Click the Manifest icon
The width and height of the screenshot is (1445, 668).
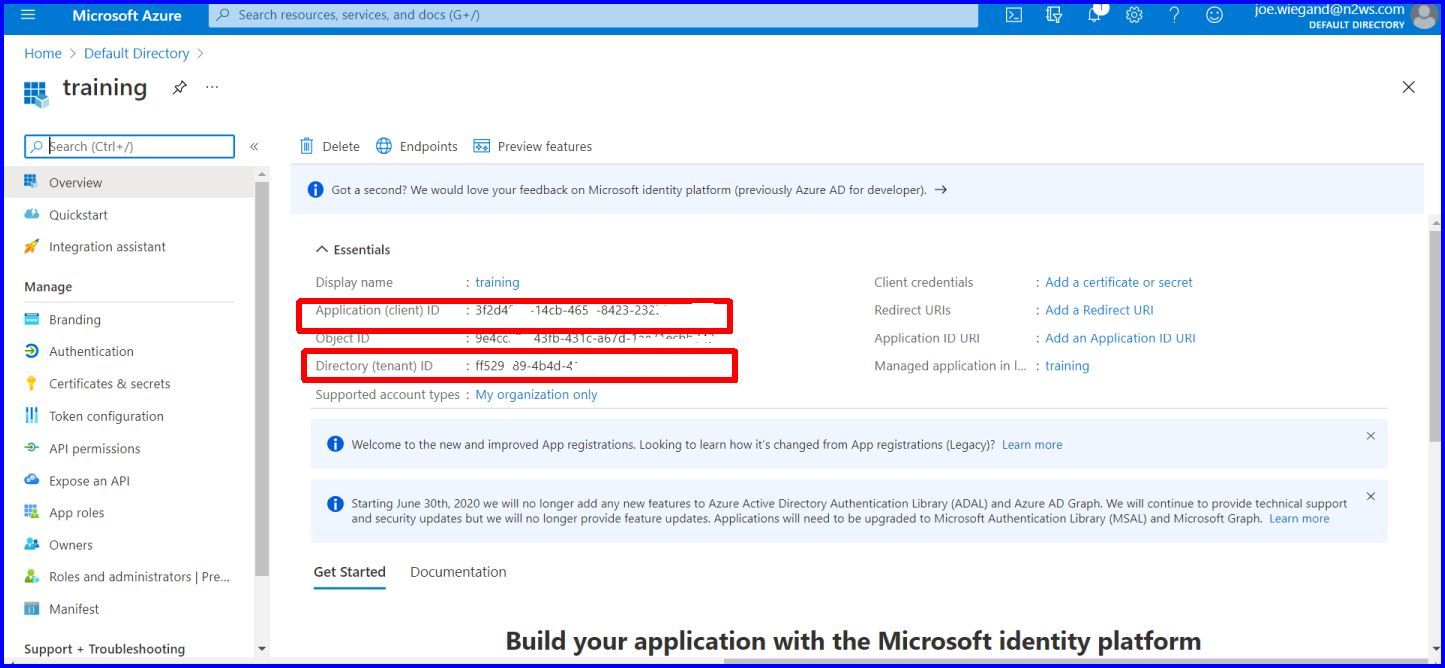click(x=31, y=608)
